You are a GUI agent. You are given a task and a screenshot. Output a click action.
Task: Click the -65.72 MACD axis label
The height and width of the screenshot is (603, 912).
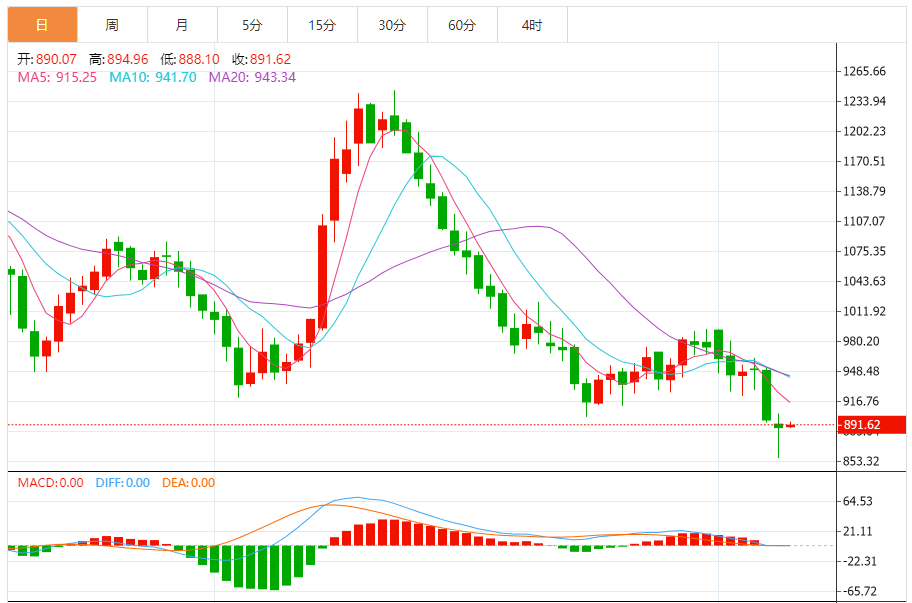coord(860,591)
